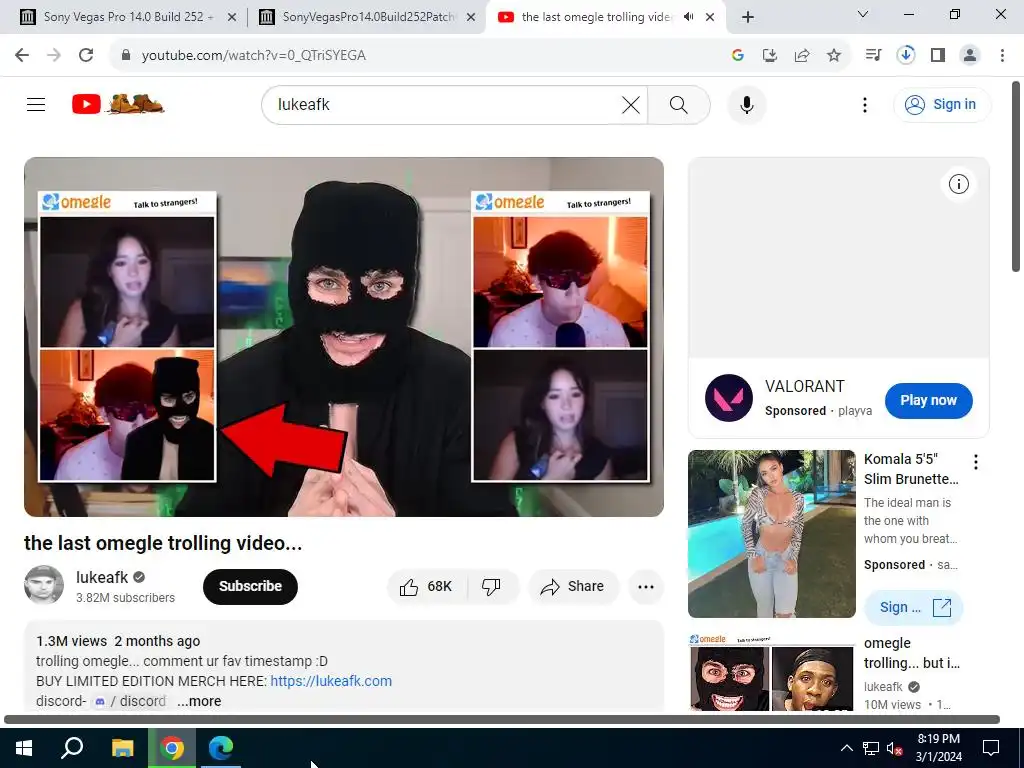
Task: Click the address bar URL
Action: (x=253, y=56)
